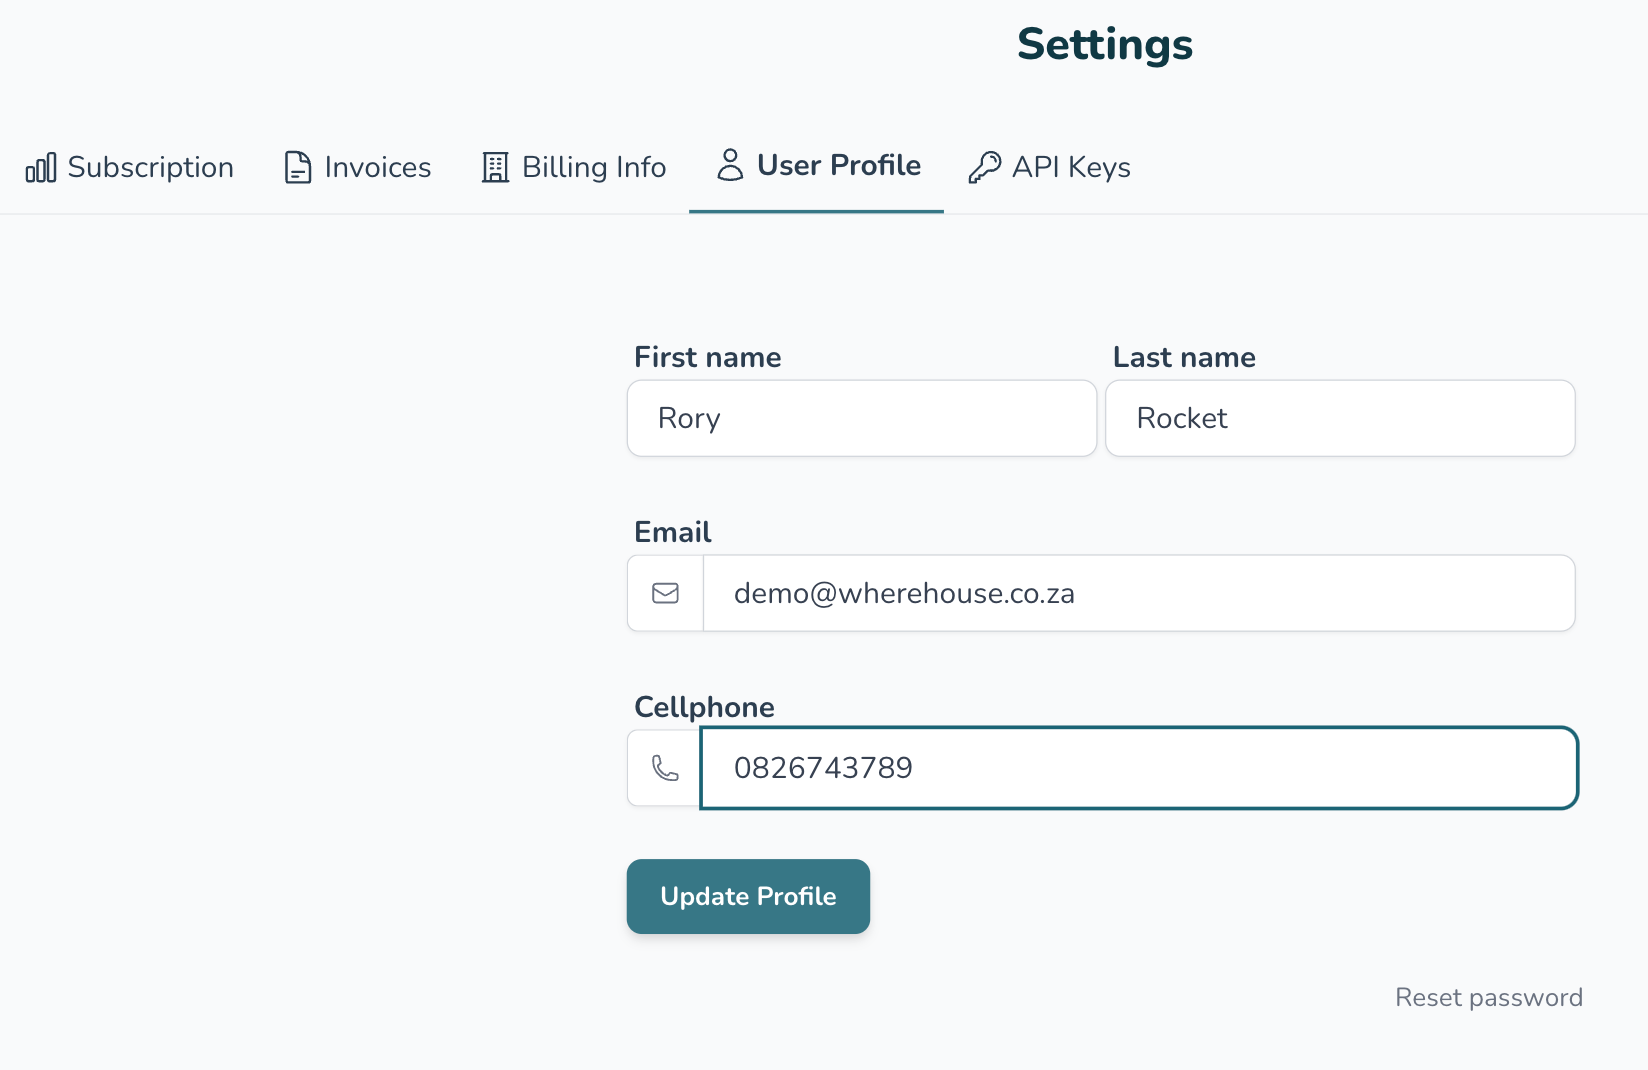Click the envelope icon in Email field
This screenshot has height=1070, width=1648.
click(x=665, y=594)
